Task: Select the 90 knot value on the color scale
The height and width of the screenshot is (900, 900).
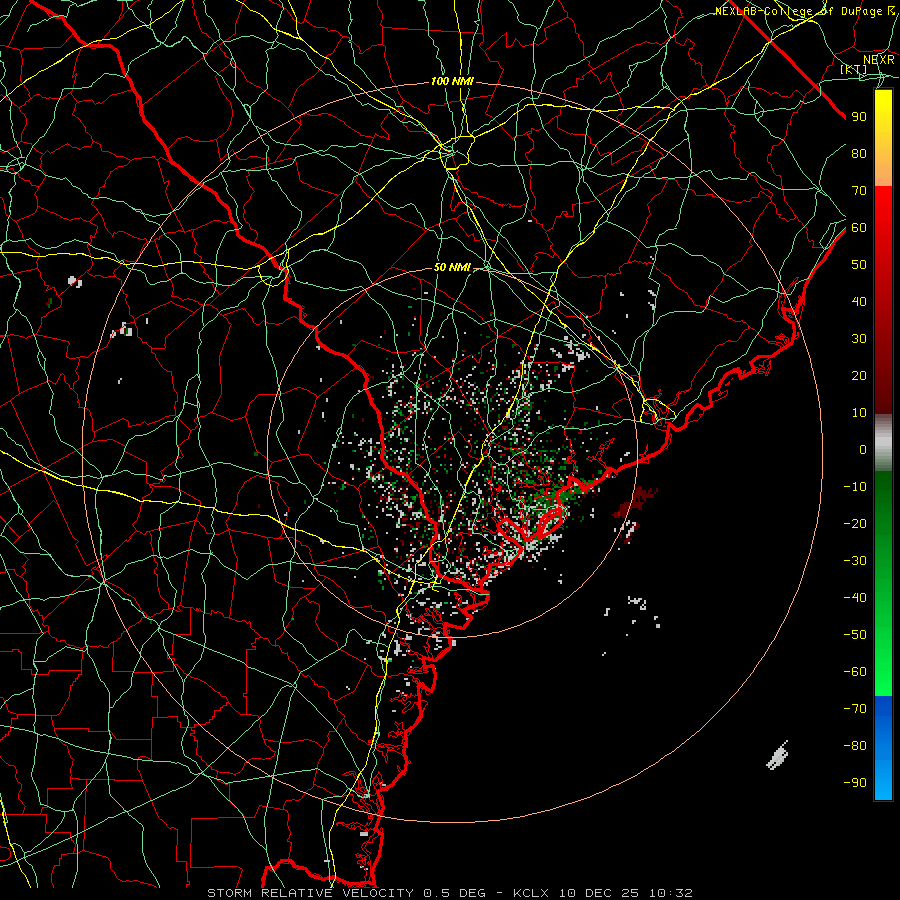Action: (x=859, y=117)
